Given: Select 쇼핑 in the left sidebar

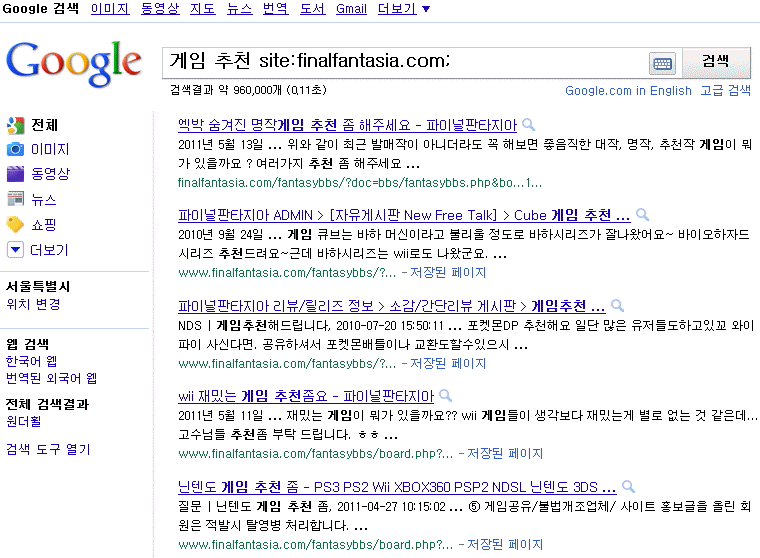Looking at the screenshot, I should [x=44, y=224].
